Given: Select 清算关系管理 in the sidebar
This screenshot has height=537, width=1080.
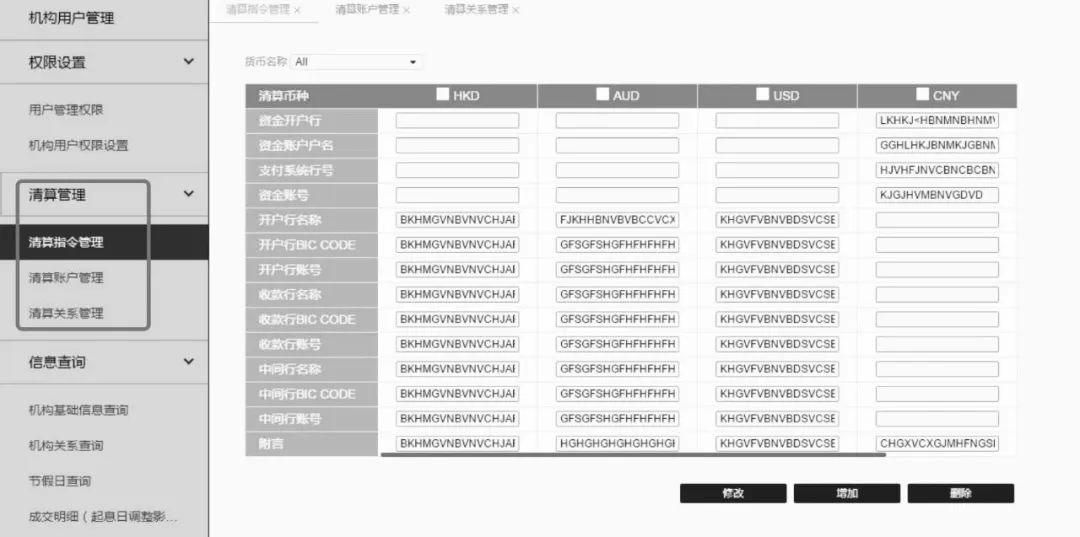Looking at the screenshot, I should pos(66,313).
